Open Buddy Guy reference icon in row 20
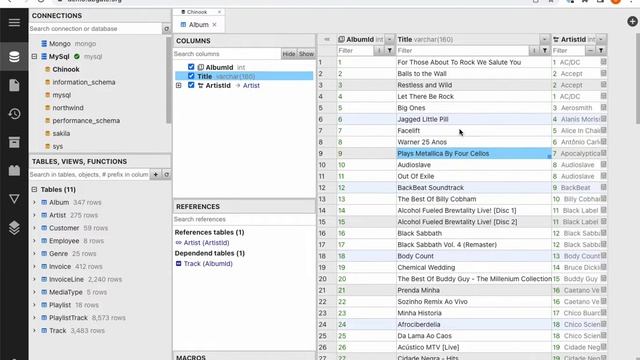The width and height of the screenshot is (640, 360). (603, 279)
